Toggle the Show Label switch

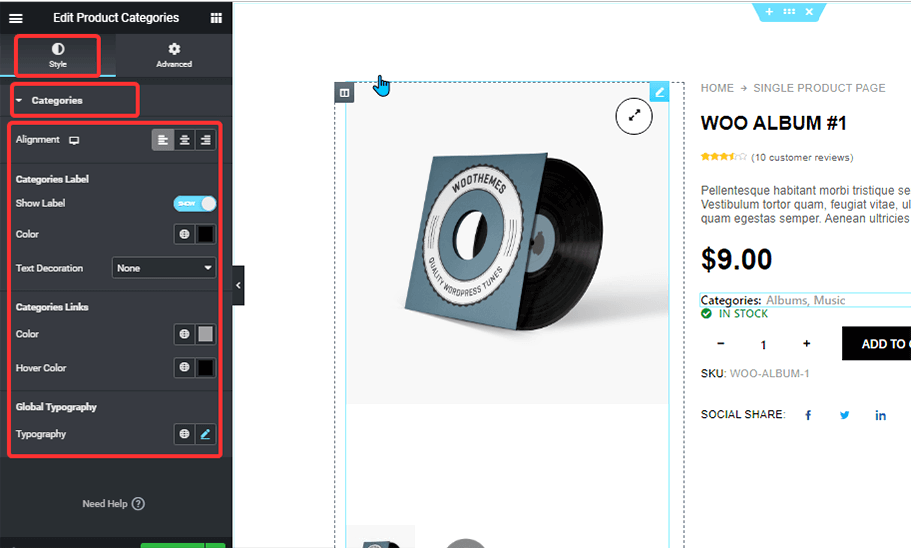click(x=195, y=203)
